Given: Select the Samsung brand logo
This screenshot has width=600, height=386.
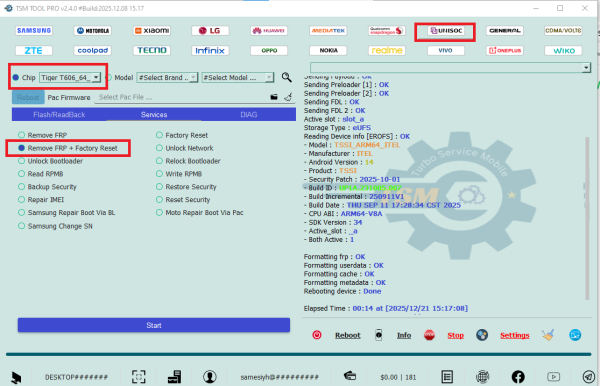Looking at the screenshot, I should (x=34, y=31).
